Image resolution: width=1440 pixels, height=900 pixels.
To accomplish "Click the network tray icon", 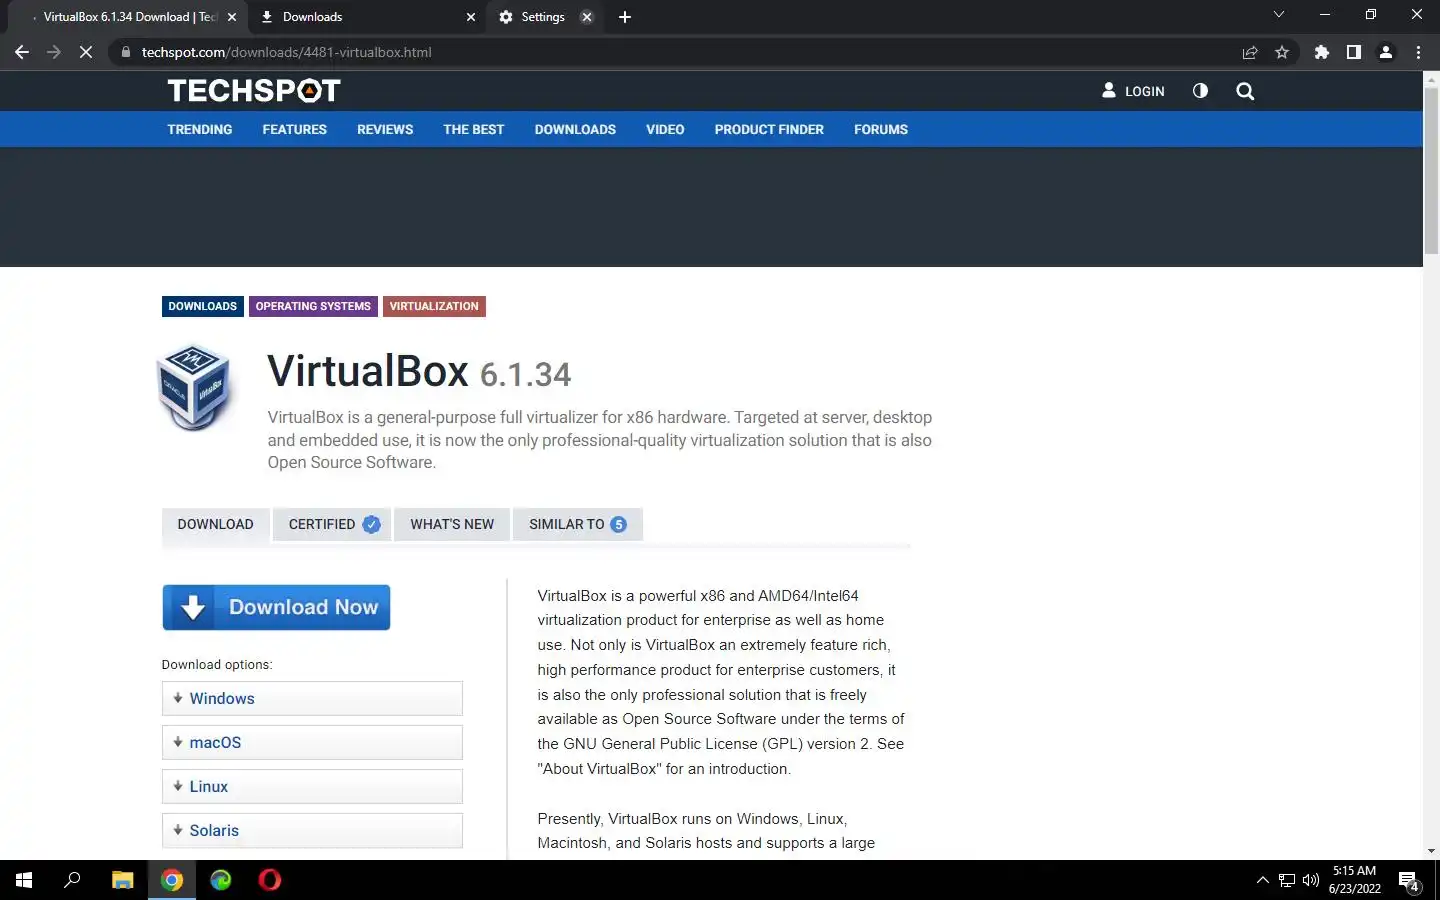I will 1287,880.
